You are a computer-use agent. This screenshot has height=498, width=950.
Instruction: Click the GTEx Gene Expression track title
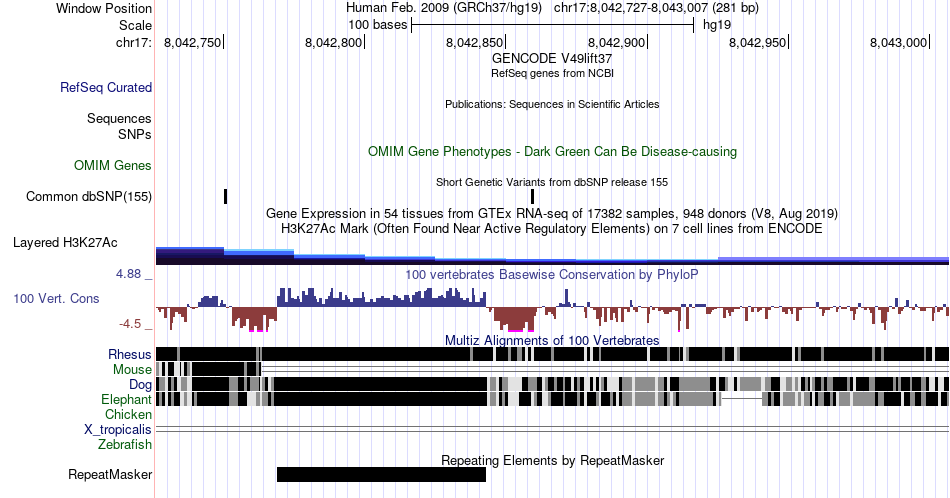coord(552,213)
